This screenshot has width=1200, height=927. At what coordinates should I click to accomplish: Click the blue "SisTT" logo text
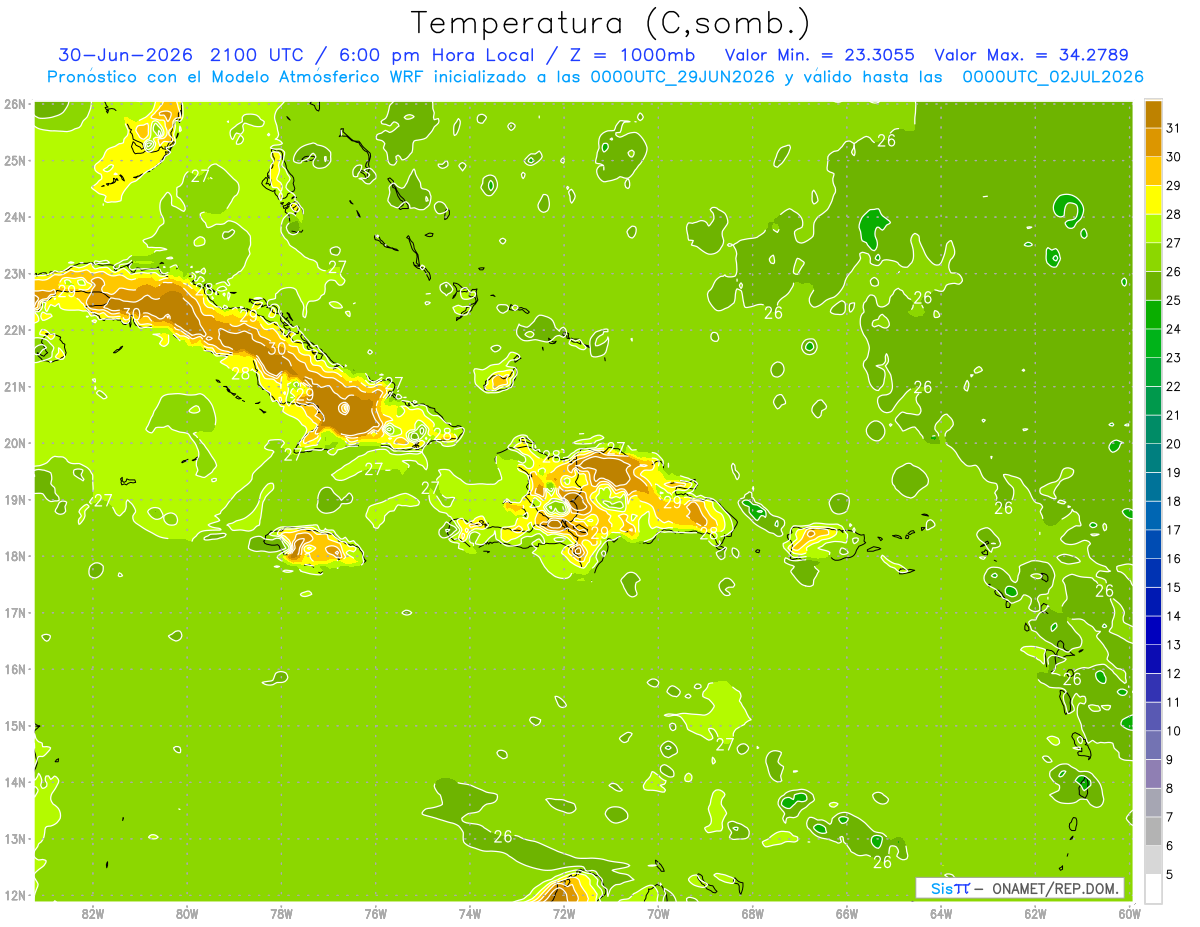pos(950,888)
